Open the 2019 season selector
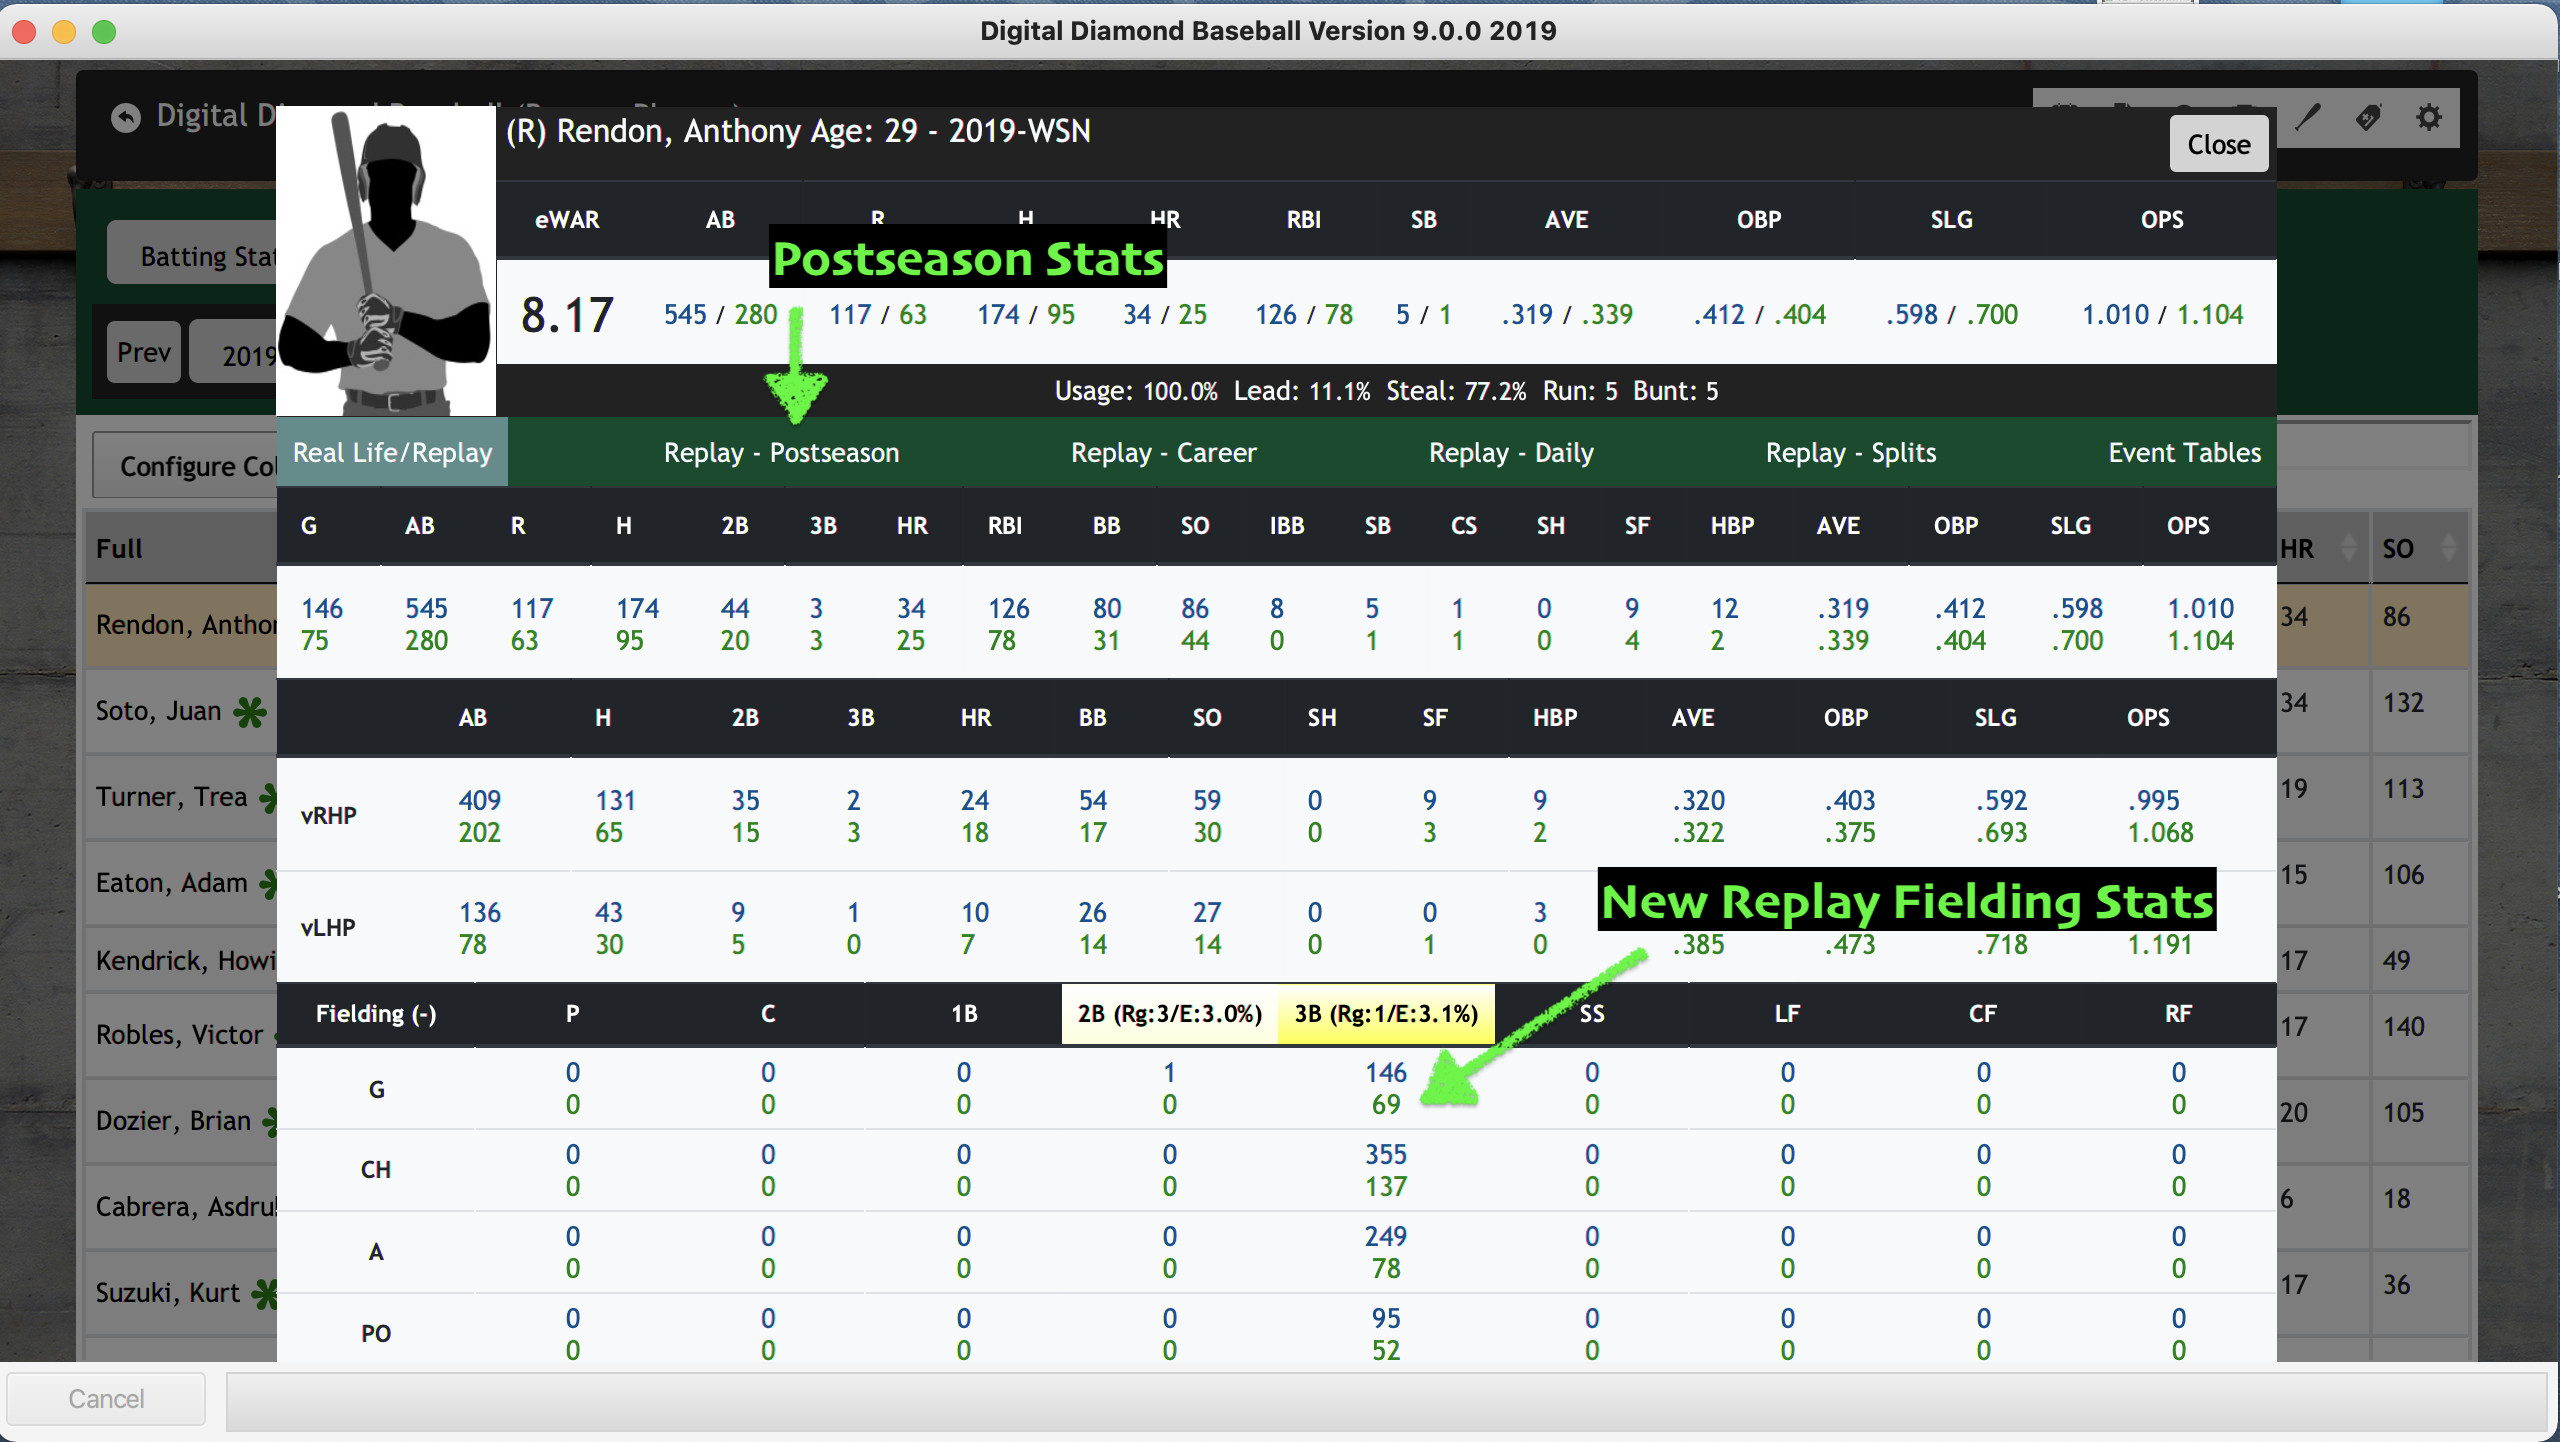This screenshot has width=2560, height=1442. pos(248,352)
